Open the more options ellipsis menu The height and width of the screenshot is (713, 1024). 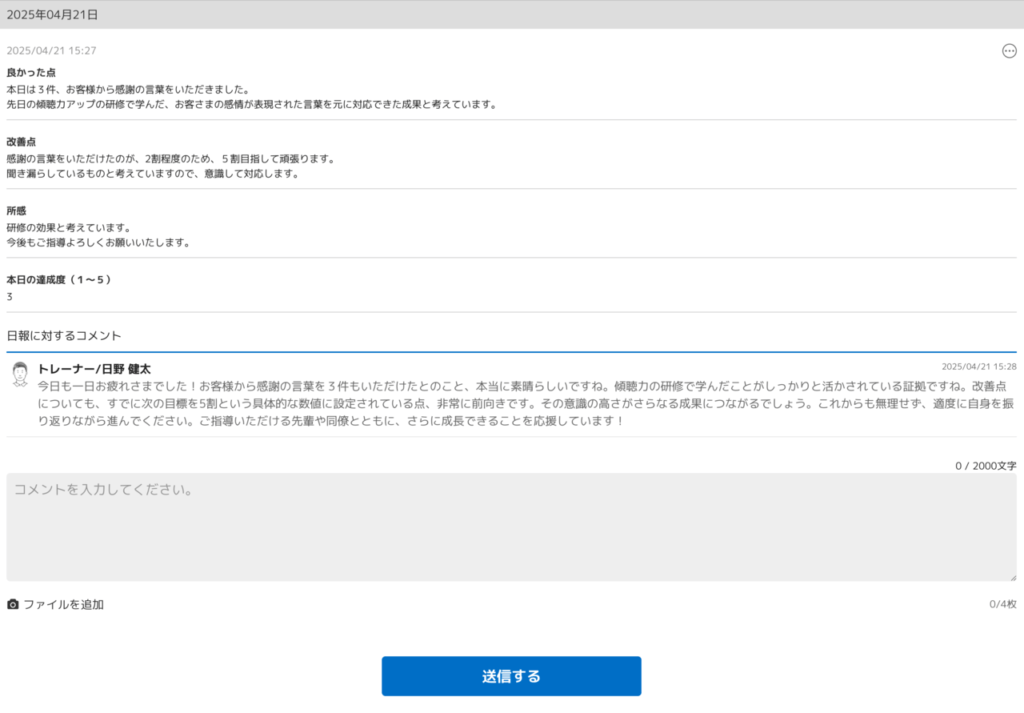(1008, 51)
